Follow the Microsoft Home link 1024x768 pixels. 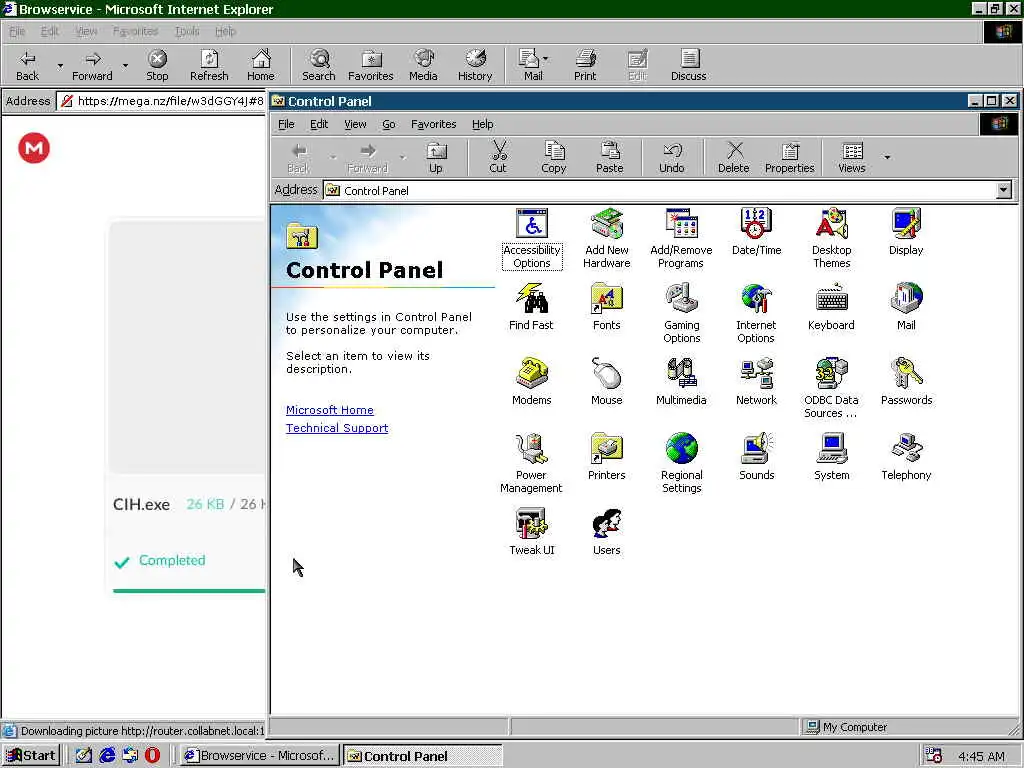pos(330,410)
